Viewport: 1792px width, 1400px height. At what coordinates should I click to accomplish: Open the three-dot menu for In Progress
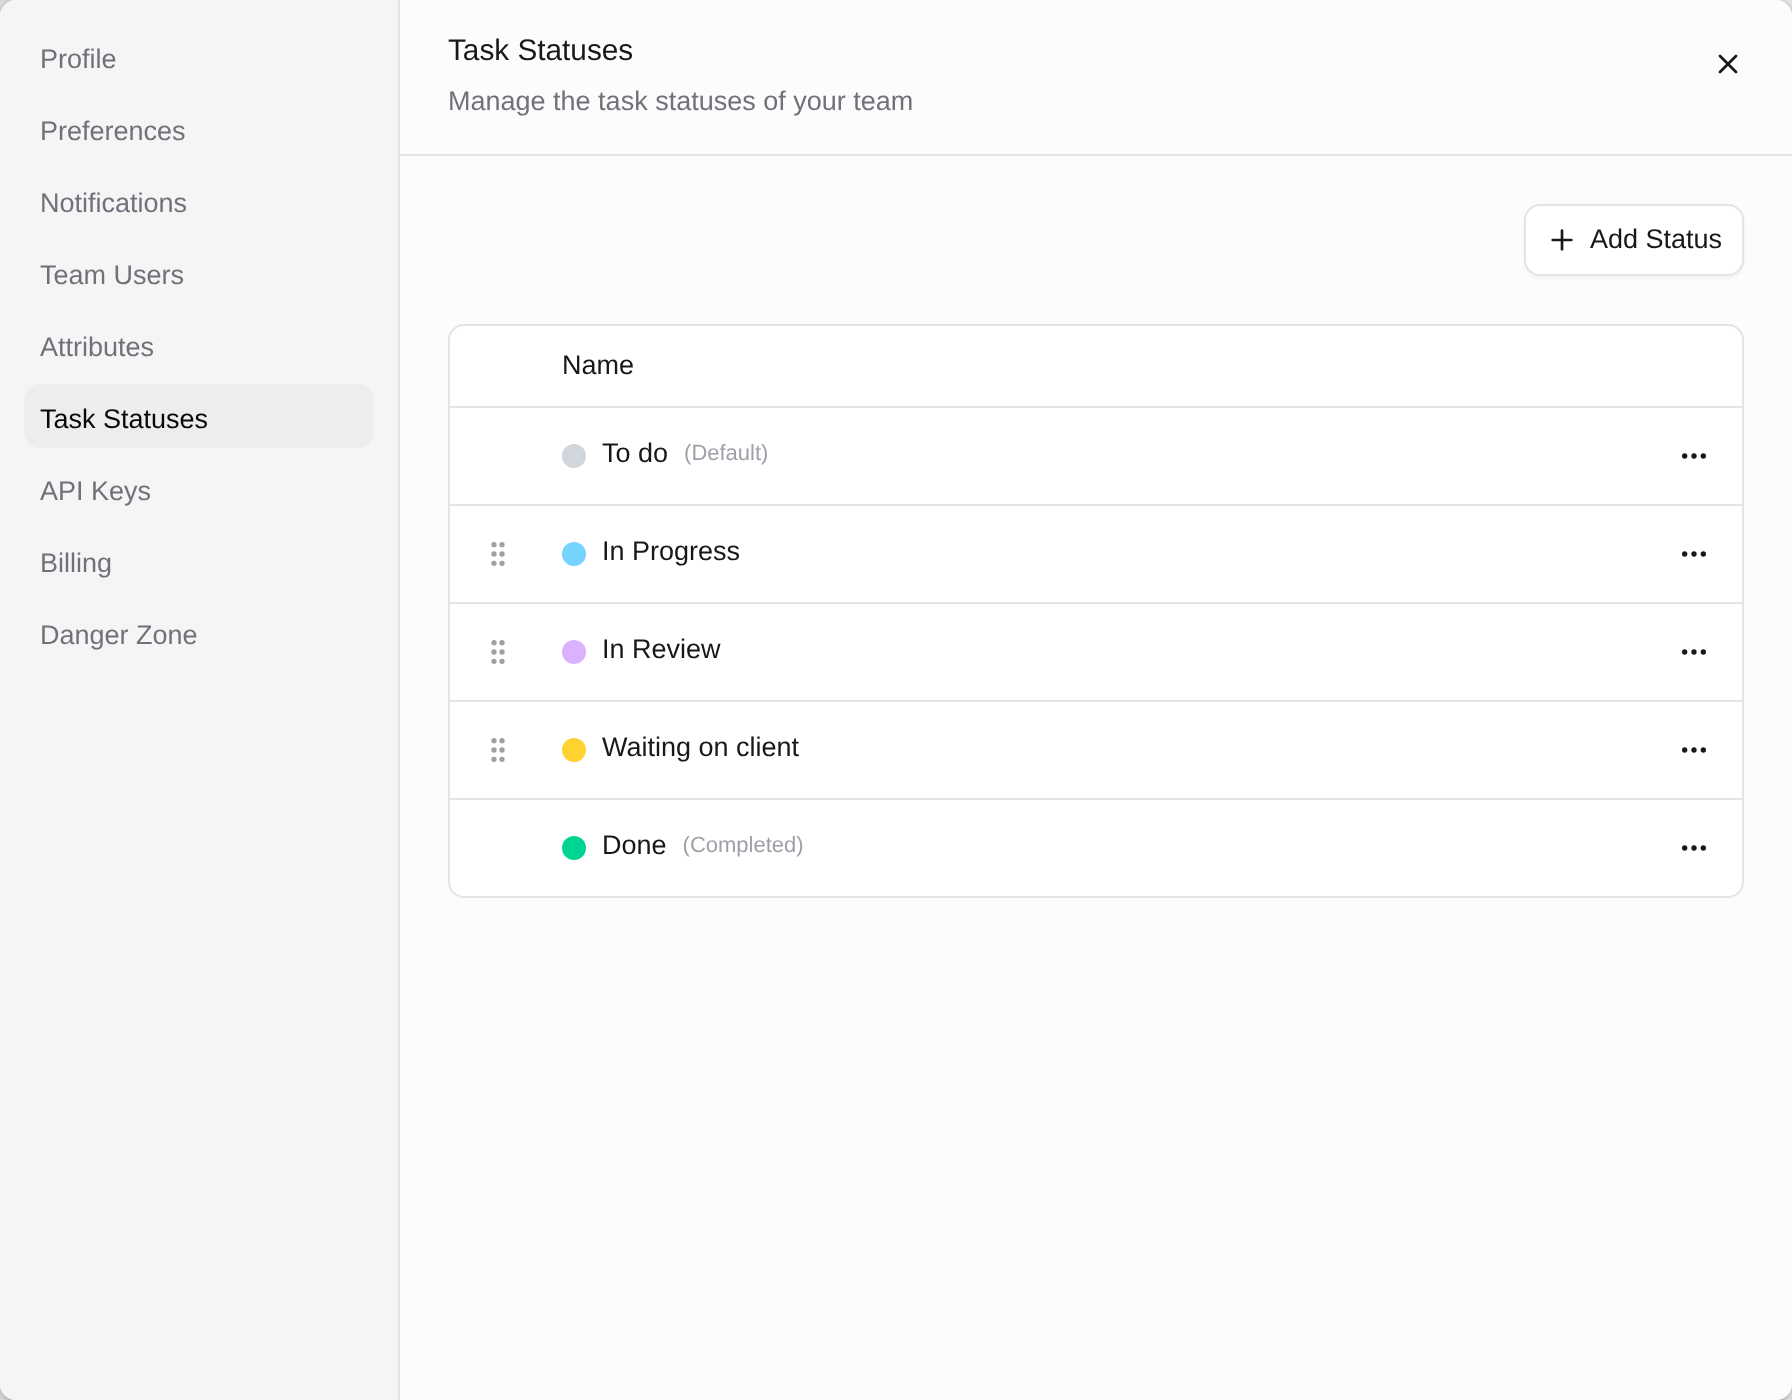1693,554
